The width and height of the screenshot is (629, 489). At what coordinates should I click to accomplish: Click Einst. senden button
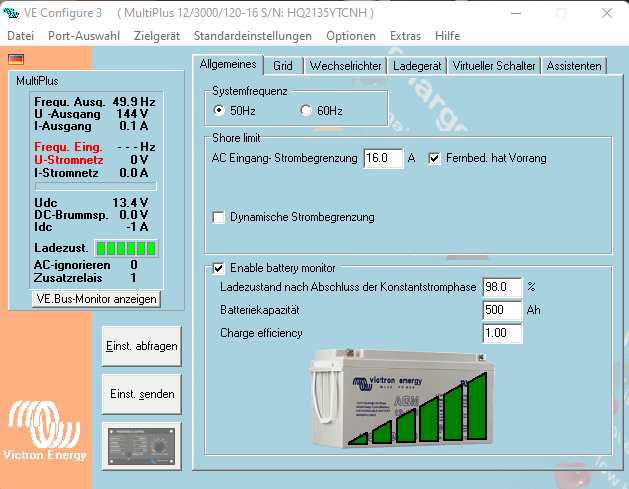click(142, 394)
